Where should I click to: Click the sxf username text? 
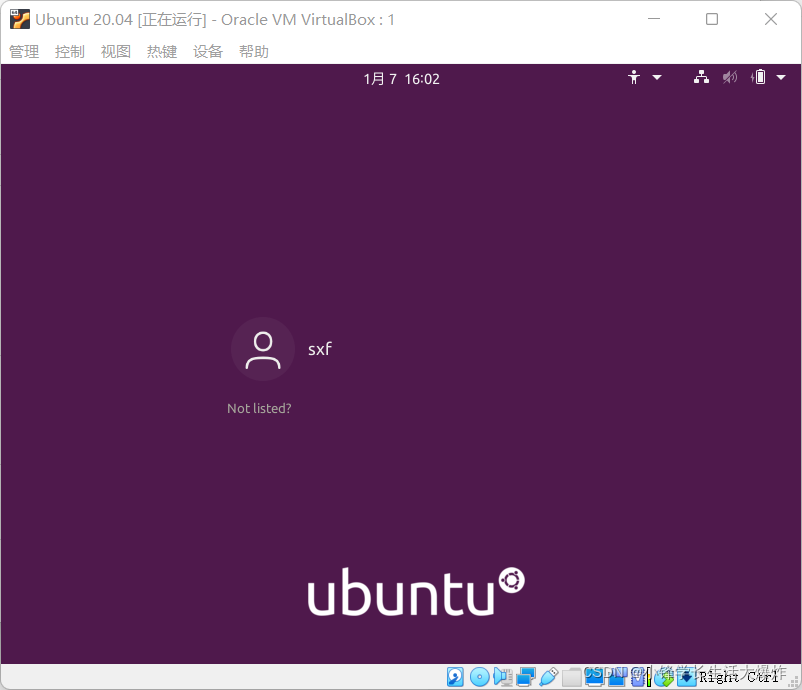click(x=320, y=349)
